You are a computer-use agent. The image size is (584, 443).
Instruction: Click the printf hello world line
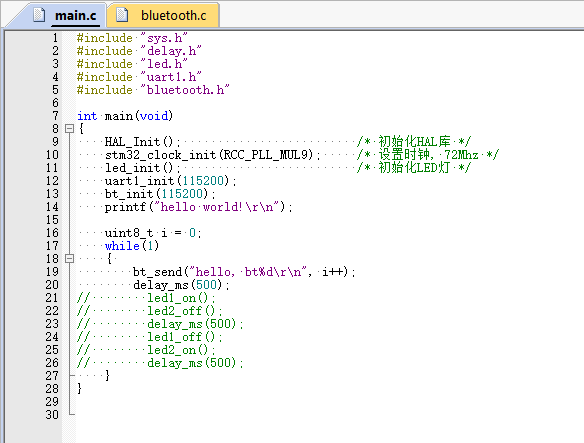pos(199,207)
